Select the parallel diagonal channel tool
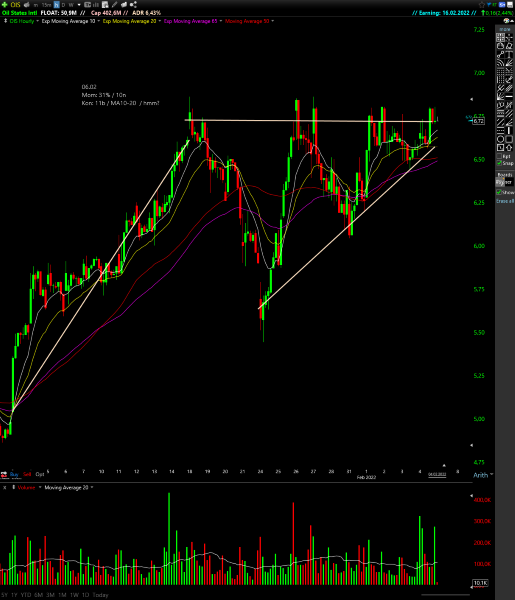Viewport: 515px width, 600px height. click(509, 113)
